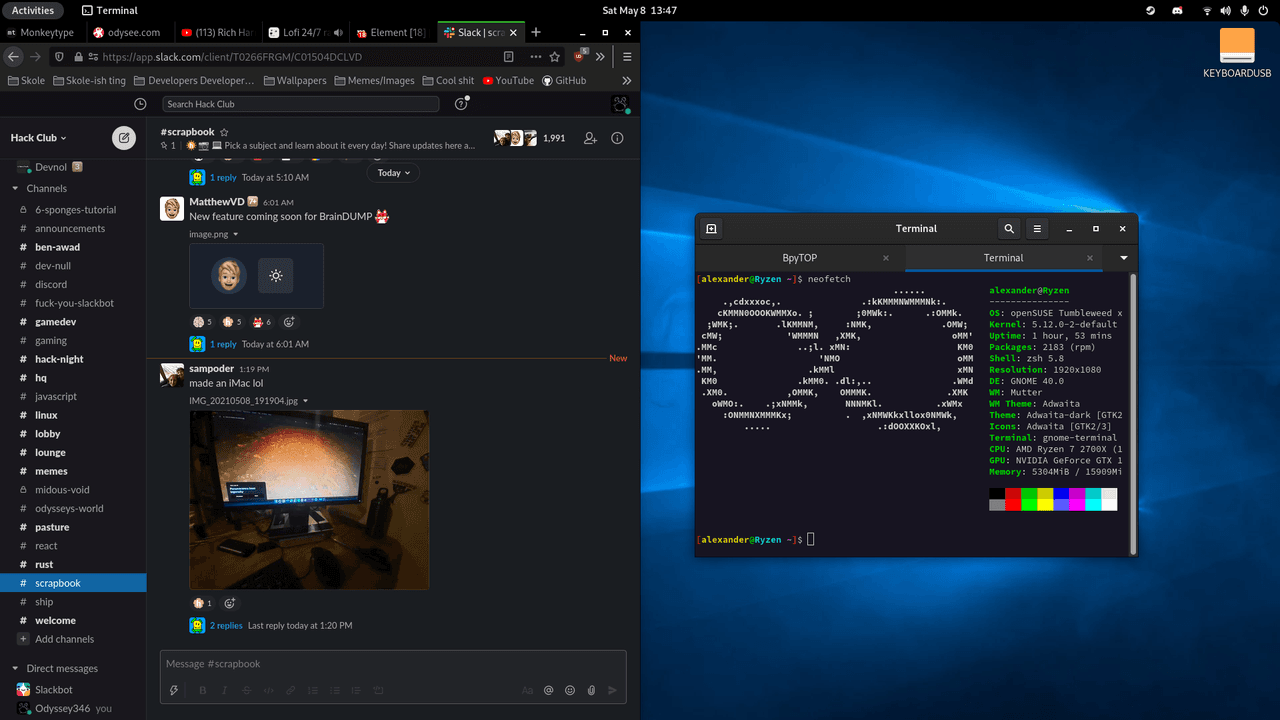Open the user avatar menu in Slack top bar
The image size is (1280, 720).
click(620, 104)
